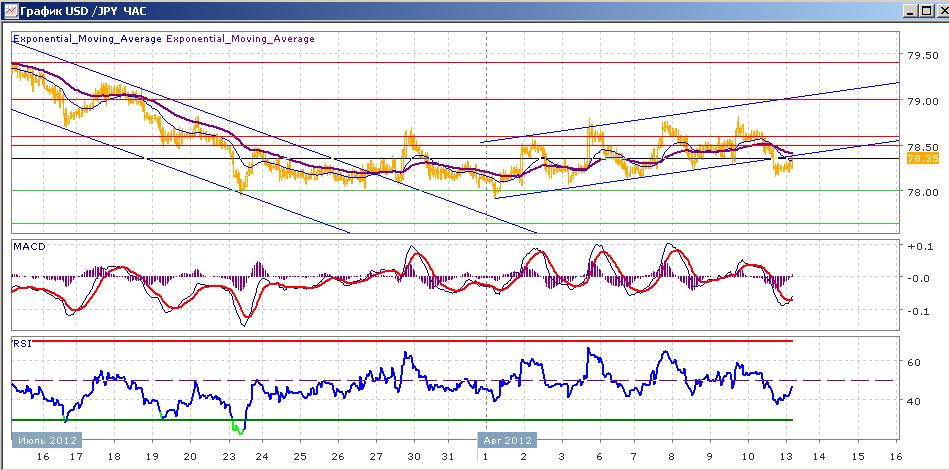This screenshot has height=470, width=949.
Task: Click the -0.1 MACD axis label
Action: 919,311
